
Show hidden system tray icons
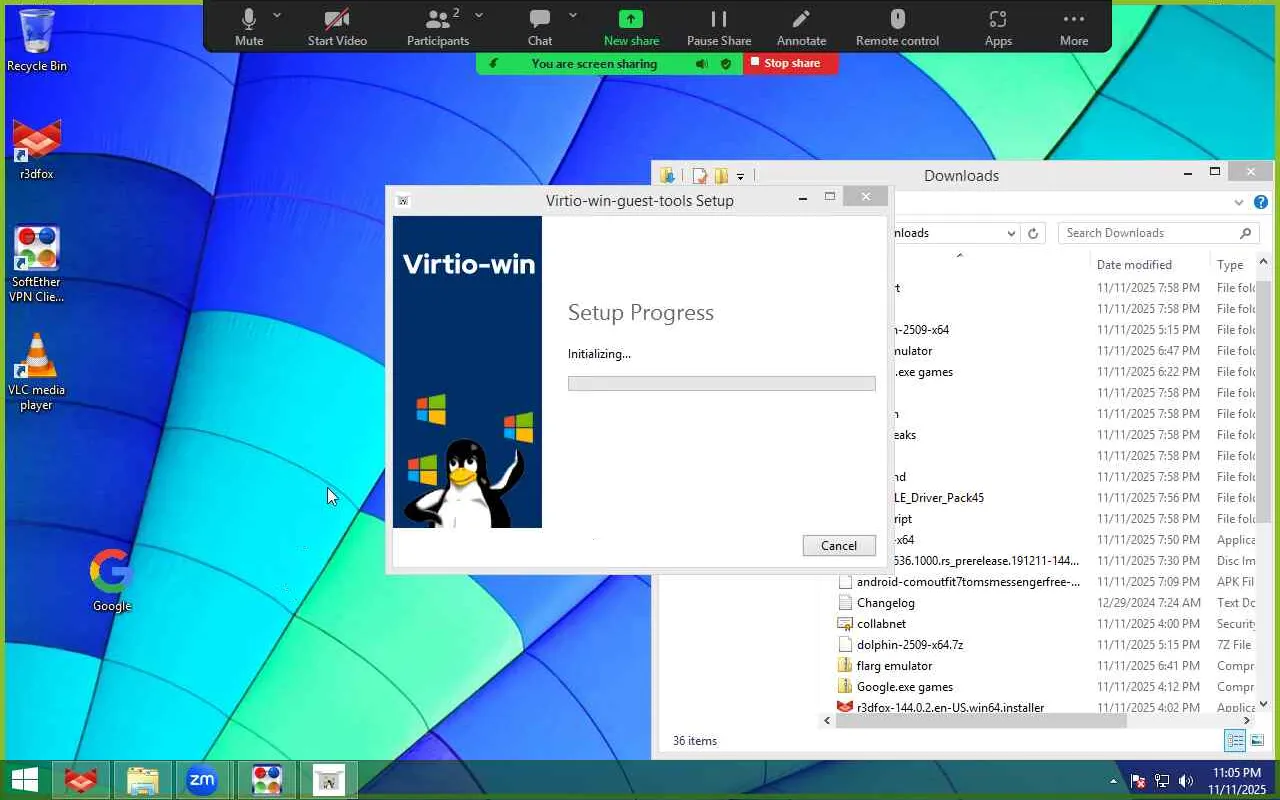tap(1114, 781)
